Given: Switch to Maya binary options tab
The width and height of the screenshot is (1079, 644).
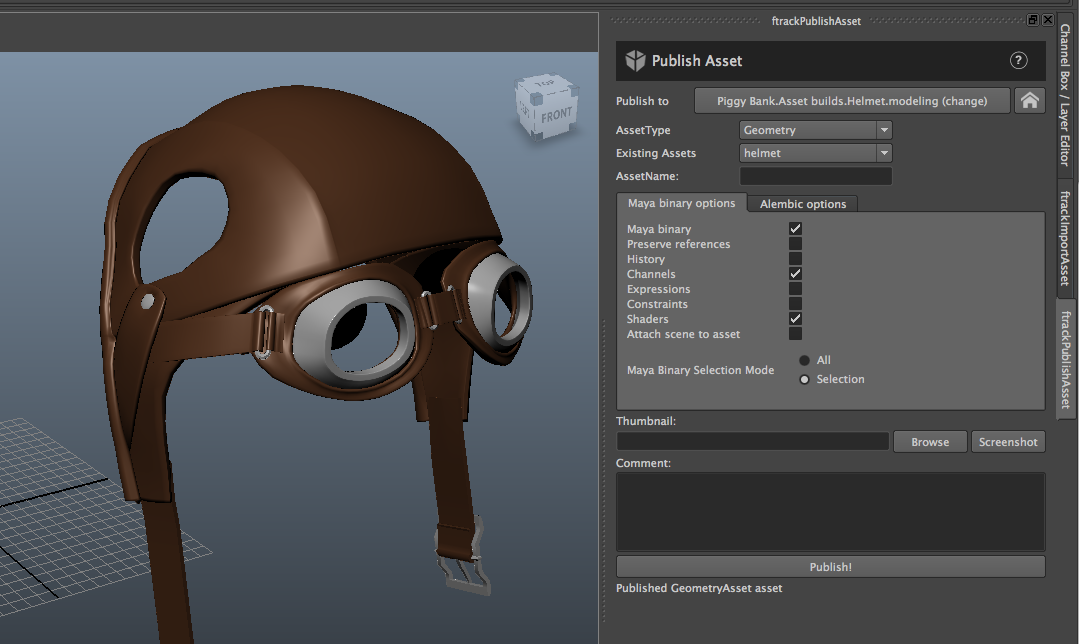Looking at the screenshot, I should (681, 203).
